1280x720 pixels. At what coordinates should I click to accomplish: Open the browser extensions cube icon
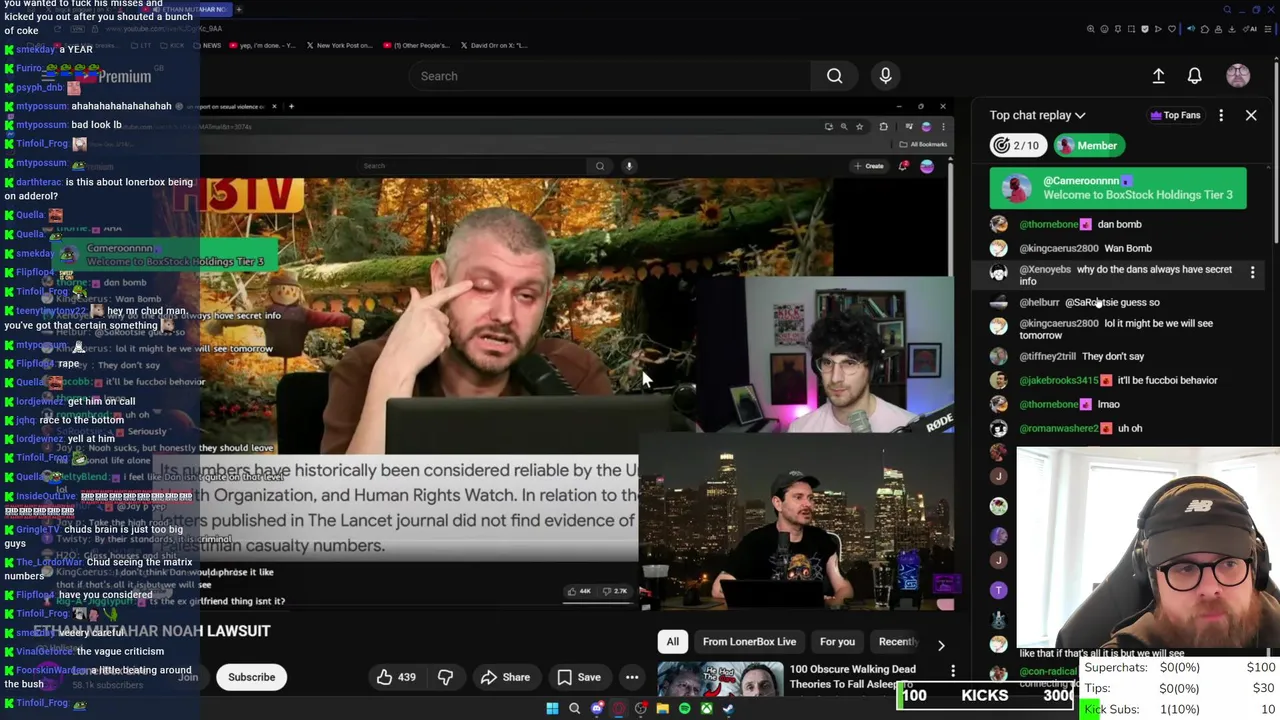(x=1205, y=29)
